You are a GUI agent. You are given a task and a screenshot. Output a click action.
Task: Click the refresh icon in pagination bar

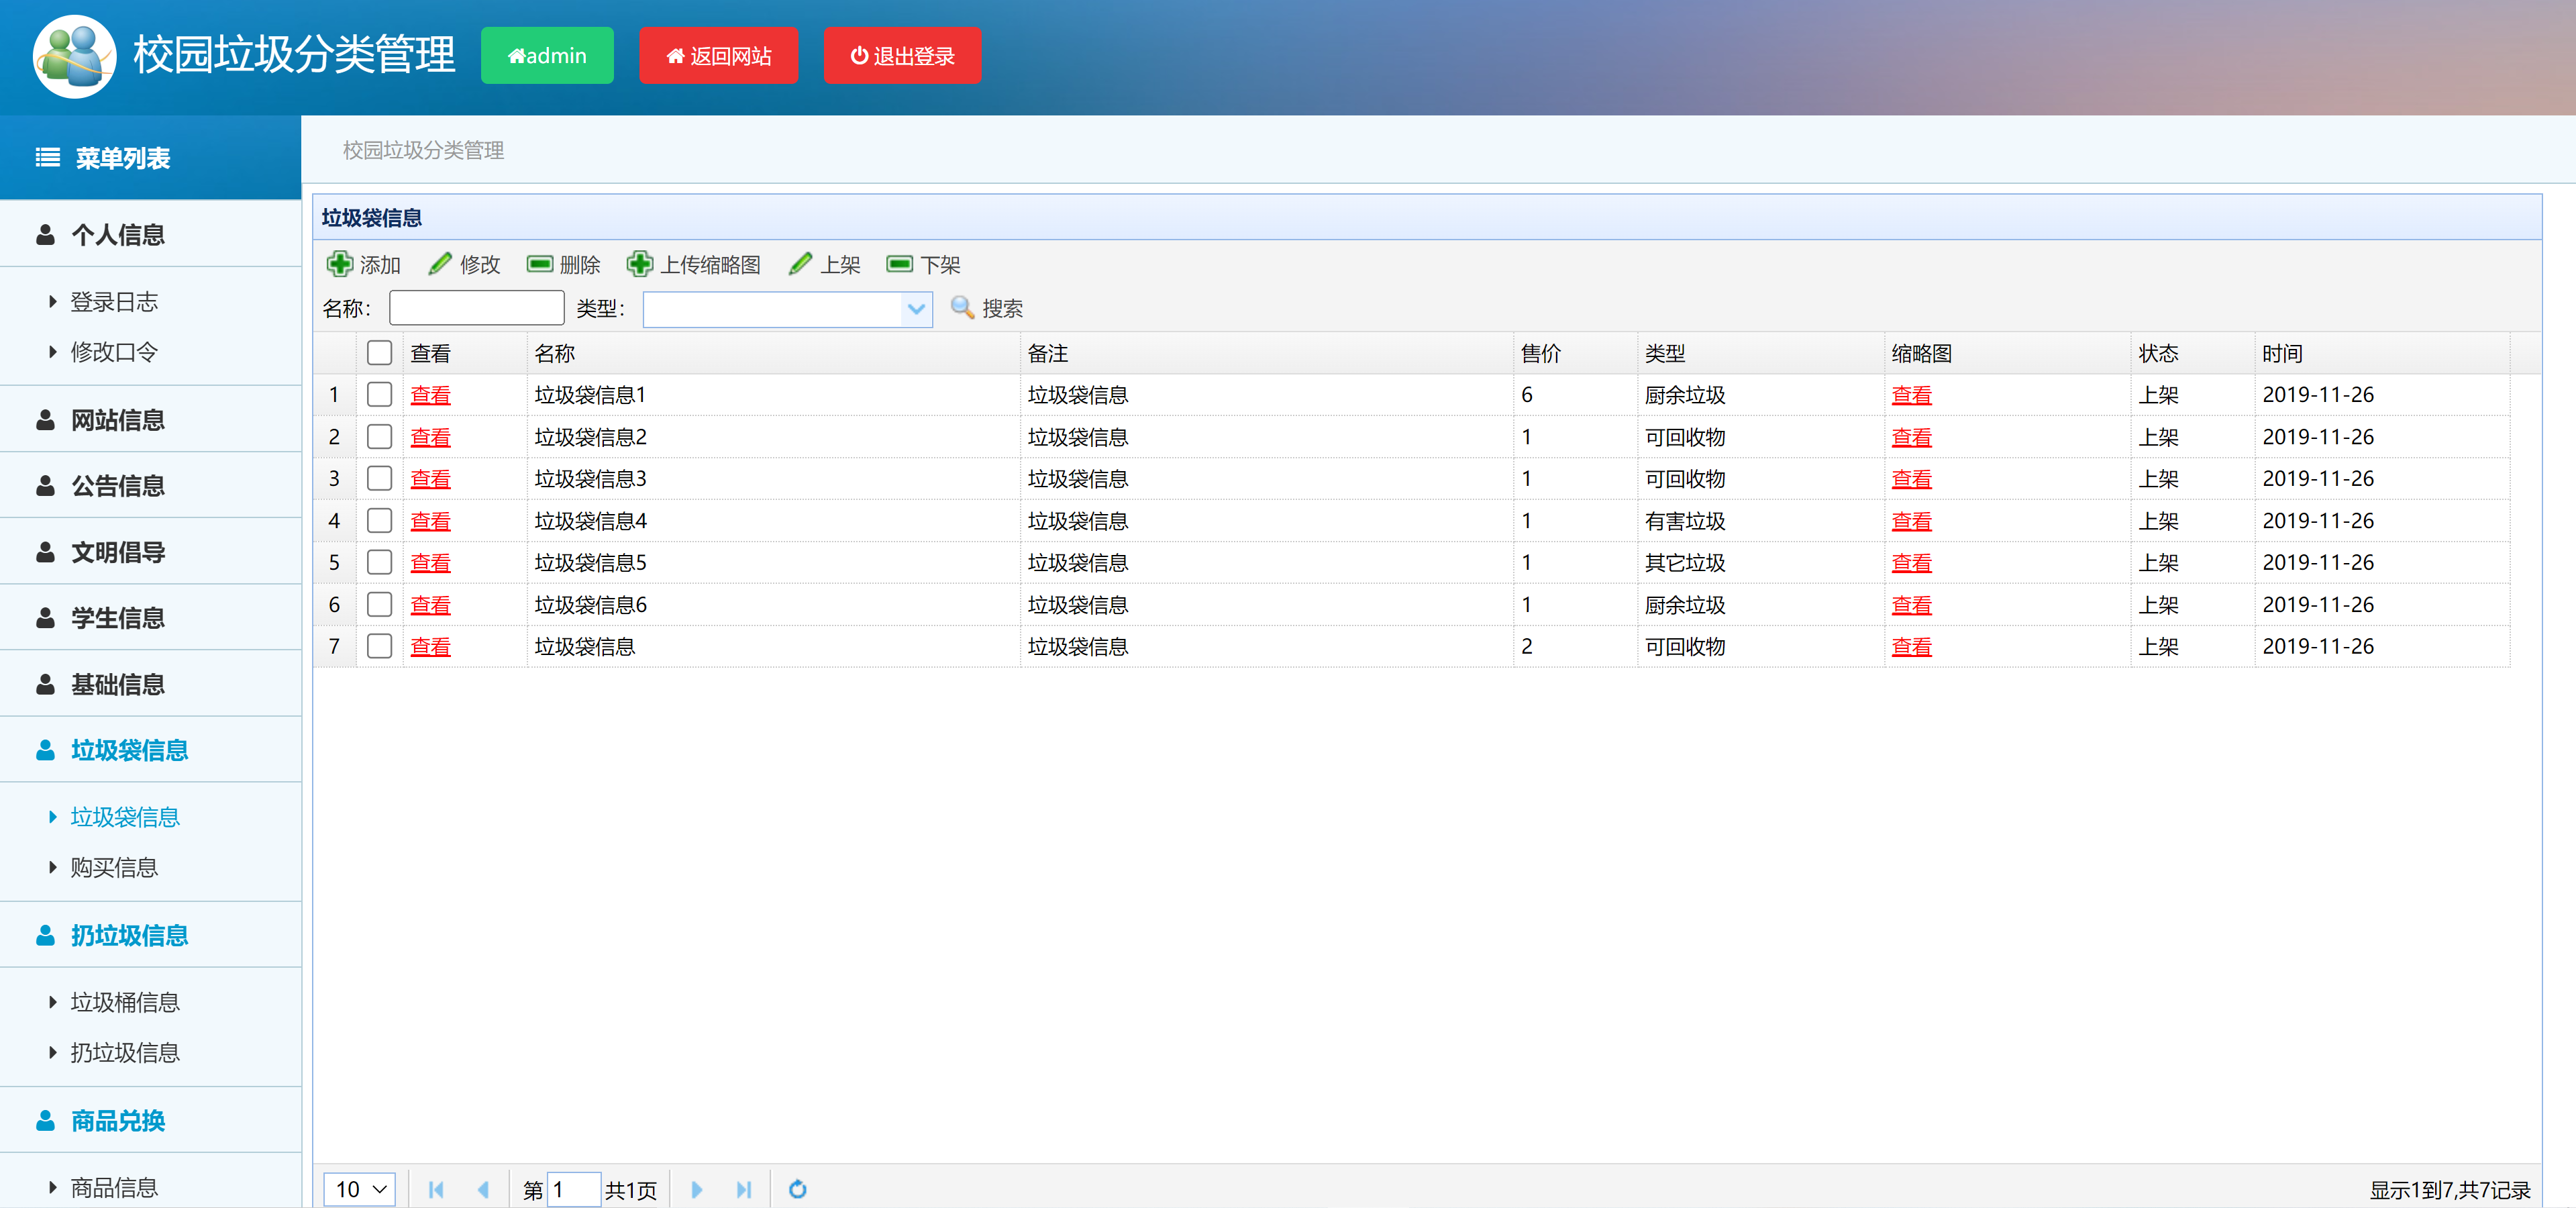(x=797, y=1190)
